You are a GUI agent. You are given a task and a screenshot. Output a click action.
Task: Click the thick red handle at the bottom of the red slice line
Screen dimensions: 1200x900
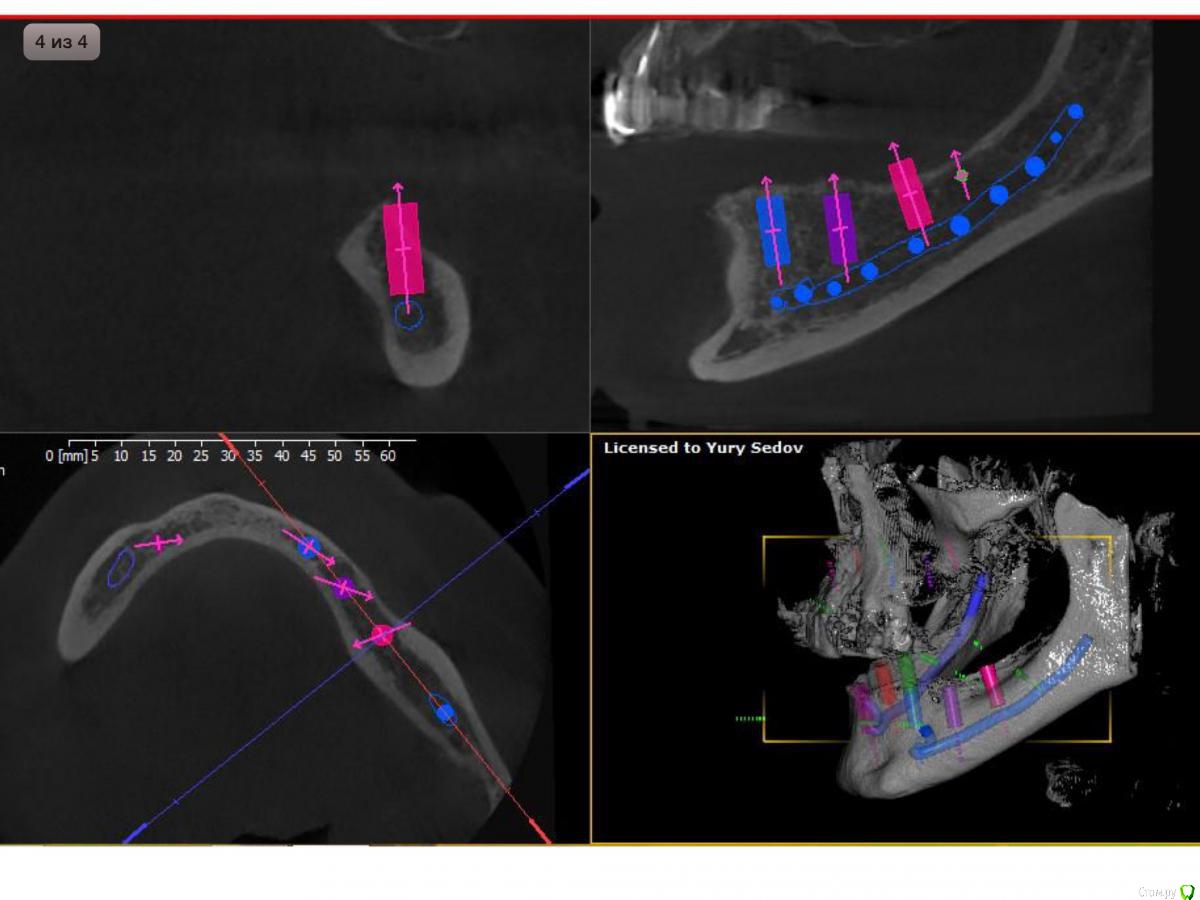(x=538, y=830)
